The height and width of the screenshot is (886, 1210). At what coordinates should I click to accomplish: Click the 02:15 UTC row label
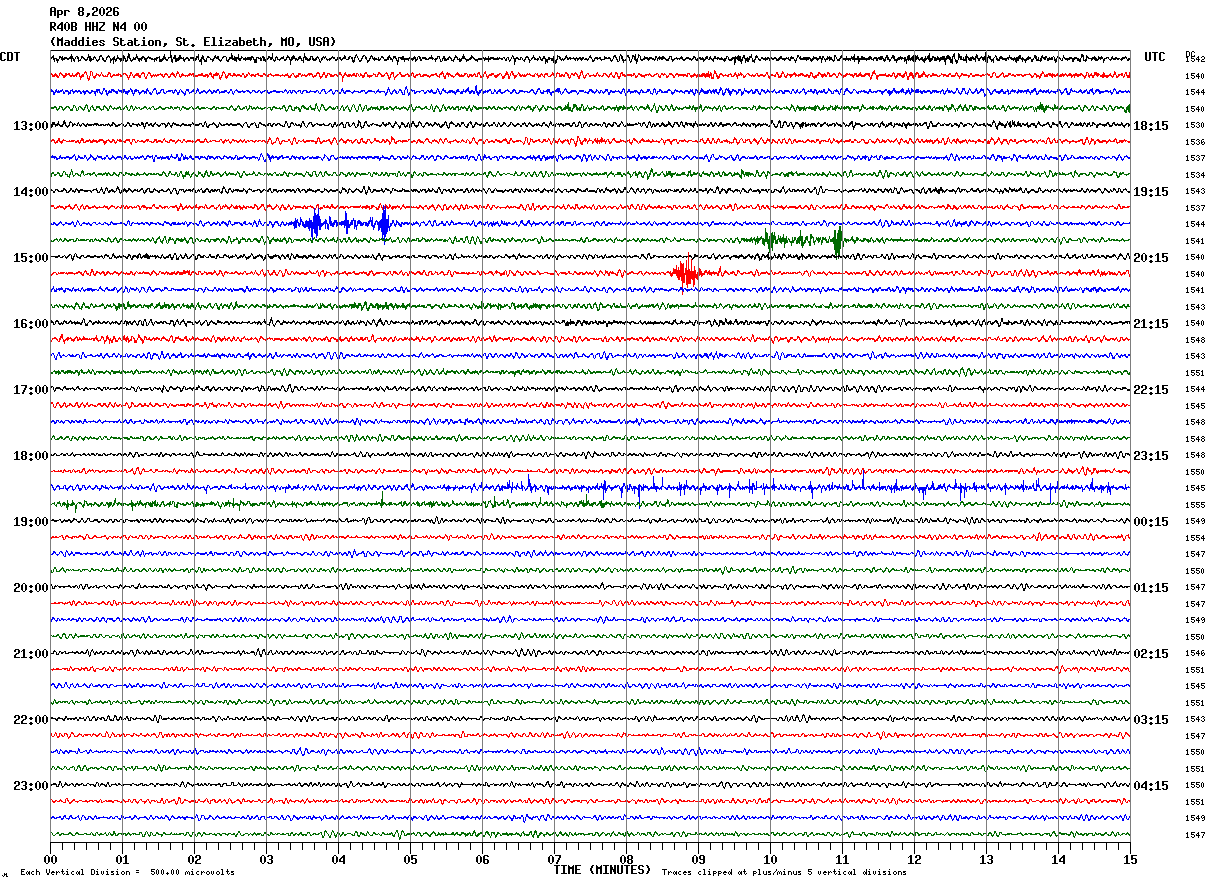tap(1151, 653)
